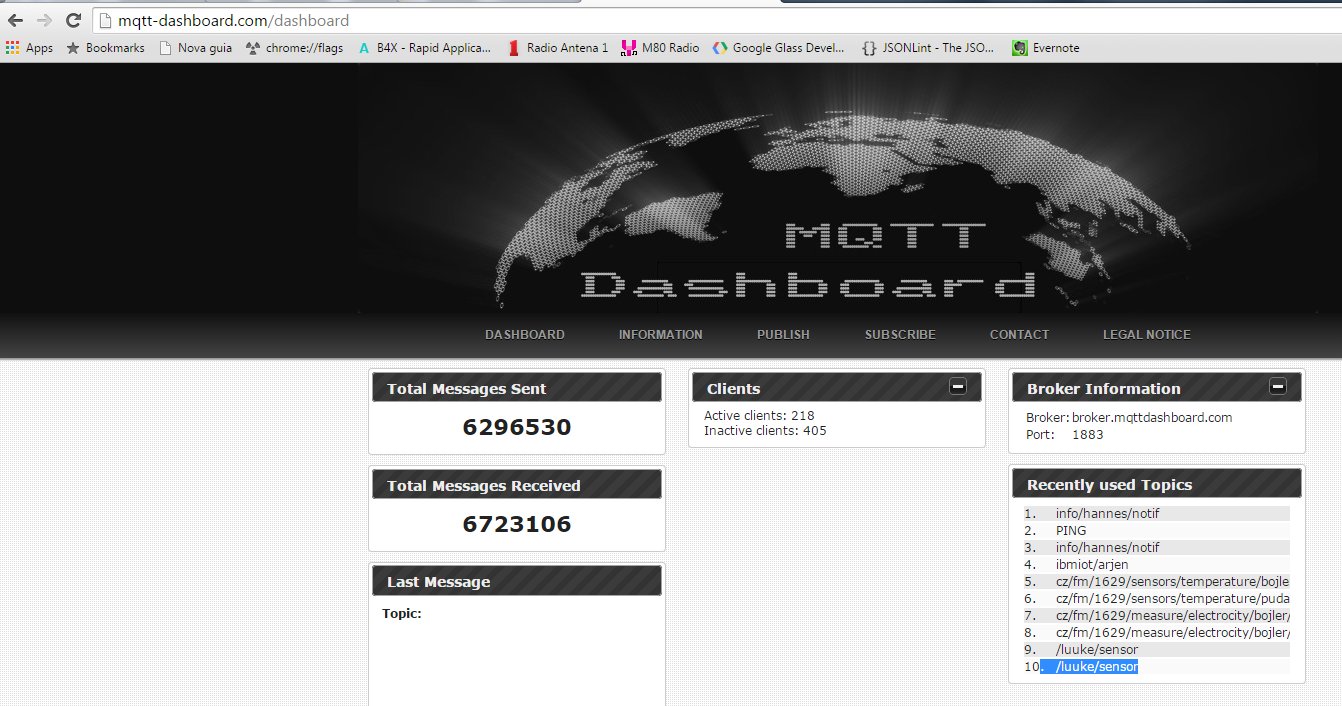The width and height of the screenshot is (1342, 706).
Task: Click the Inactive clients: 405 text
Action: tap(765, 431)
